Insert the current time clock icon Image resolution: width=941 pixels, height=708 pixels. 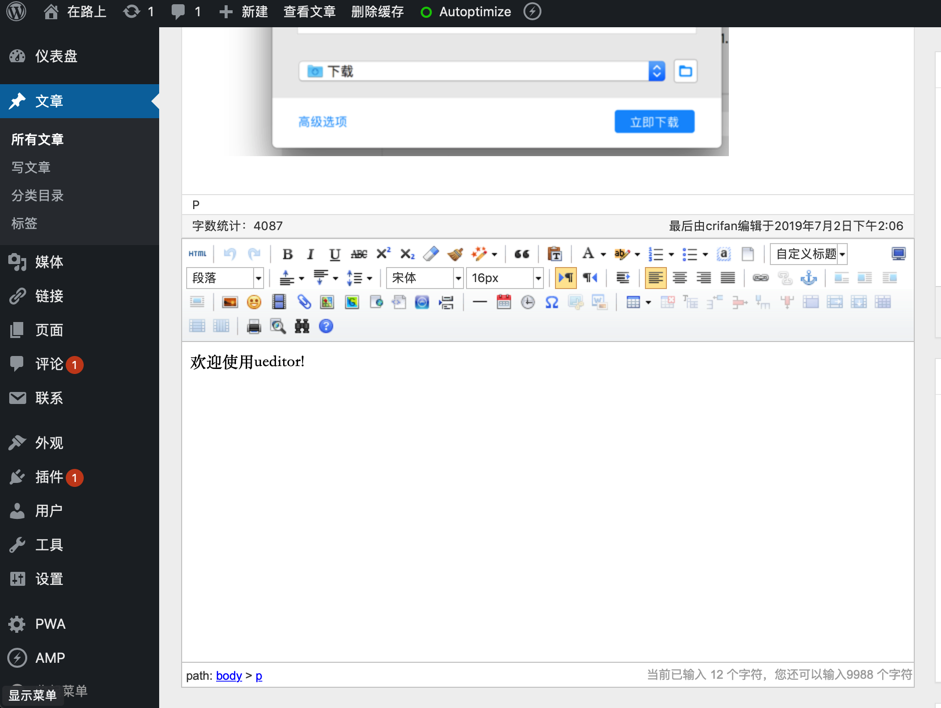pyautogui.click(x=528, y=302)
